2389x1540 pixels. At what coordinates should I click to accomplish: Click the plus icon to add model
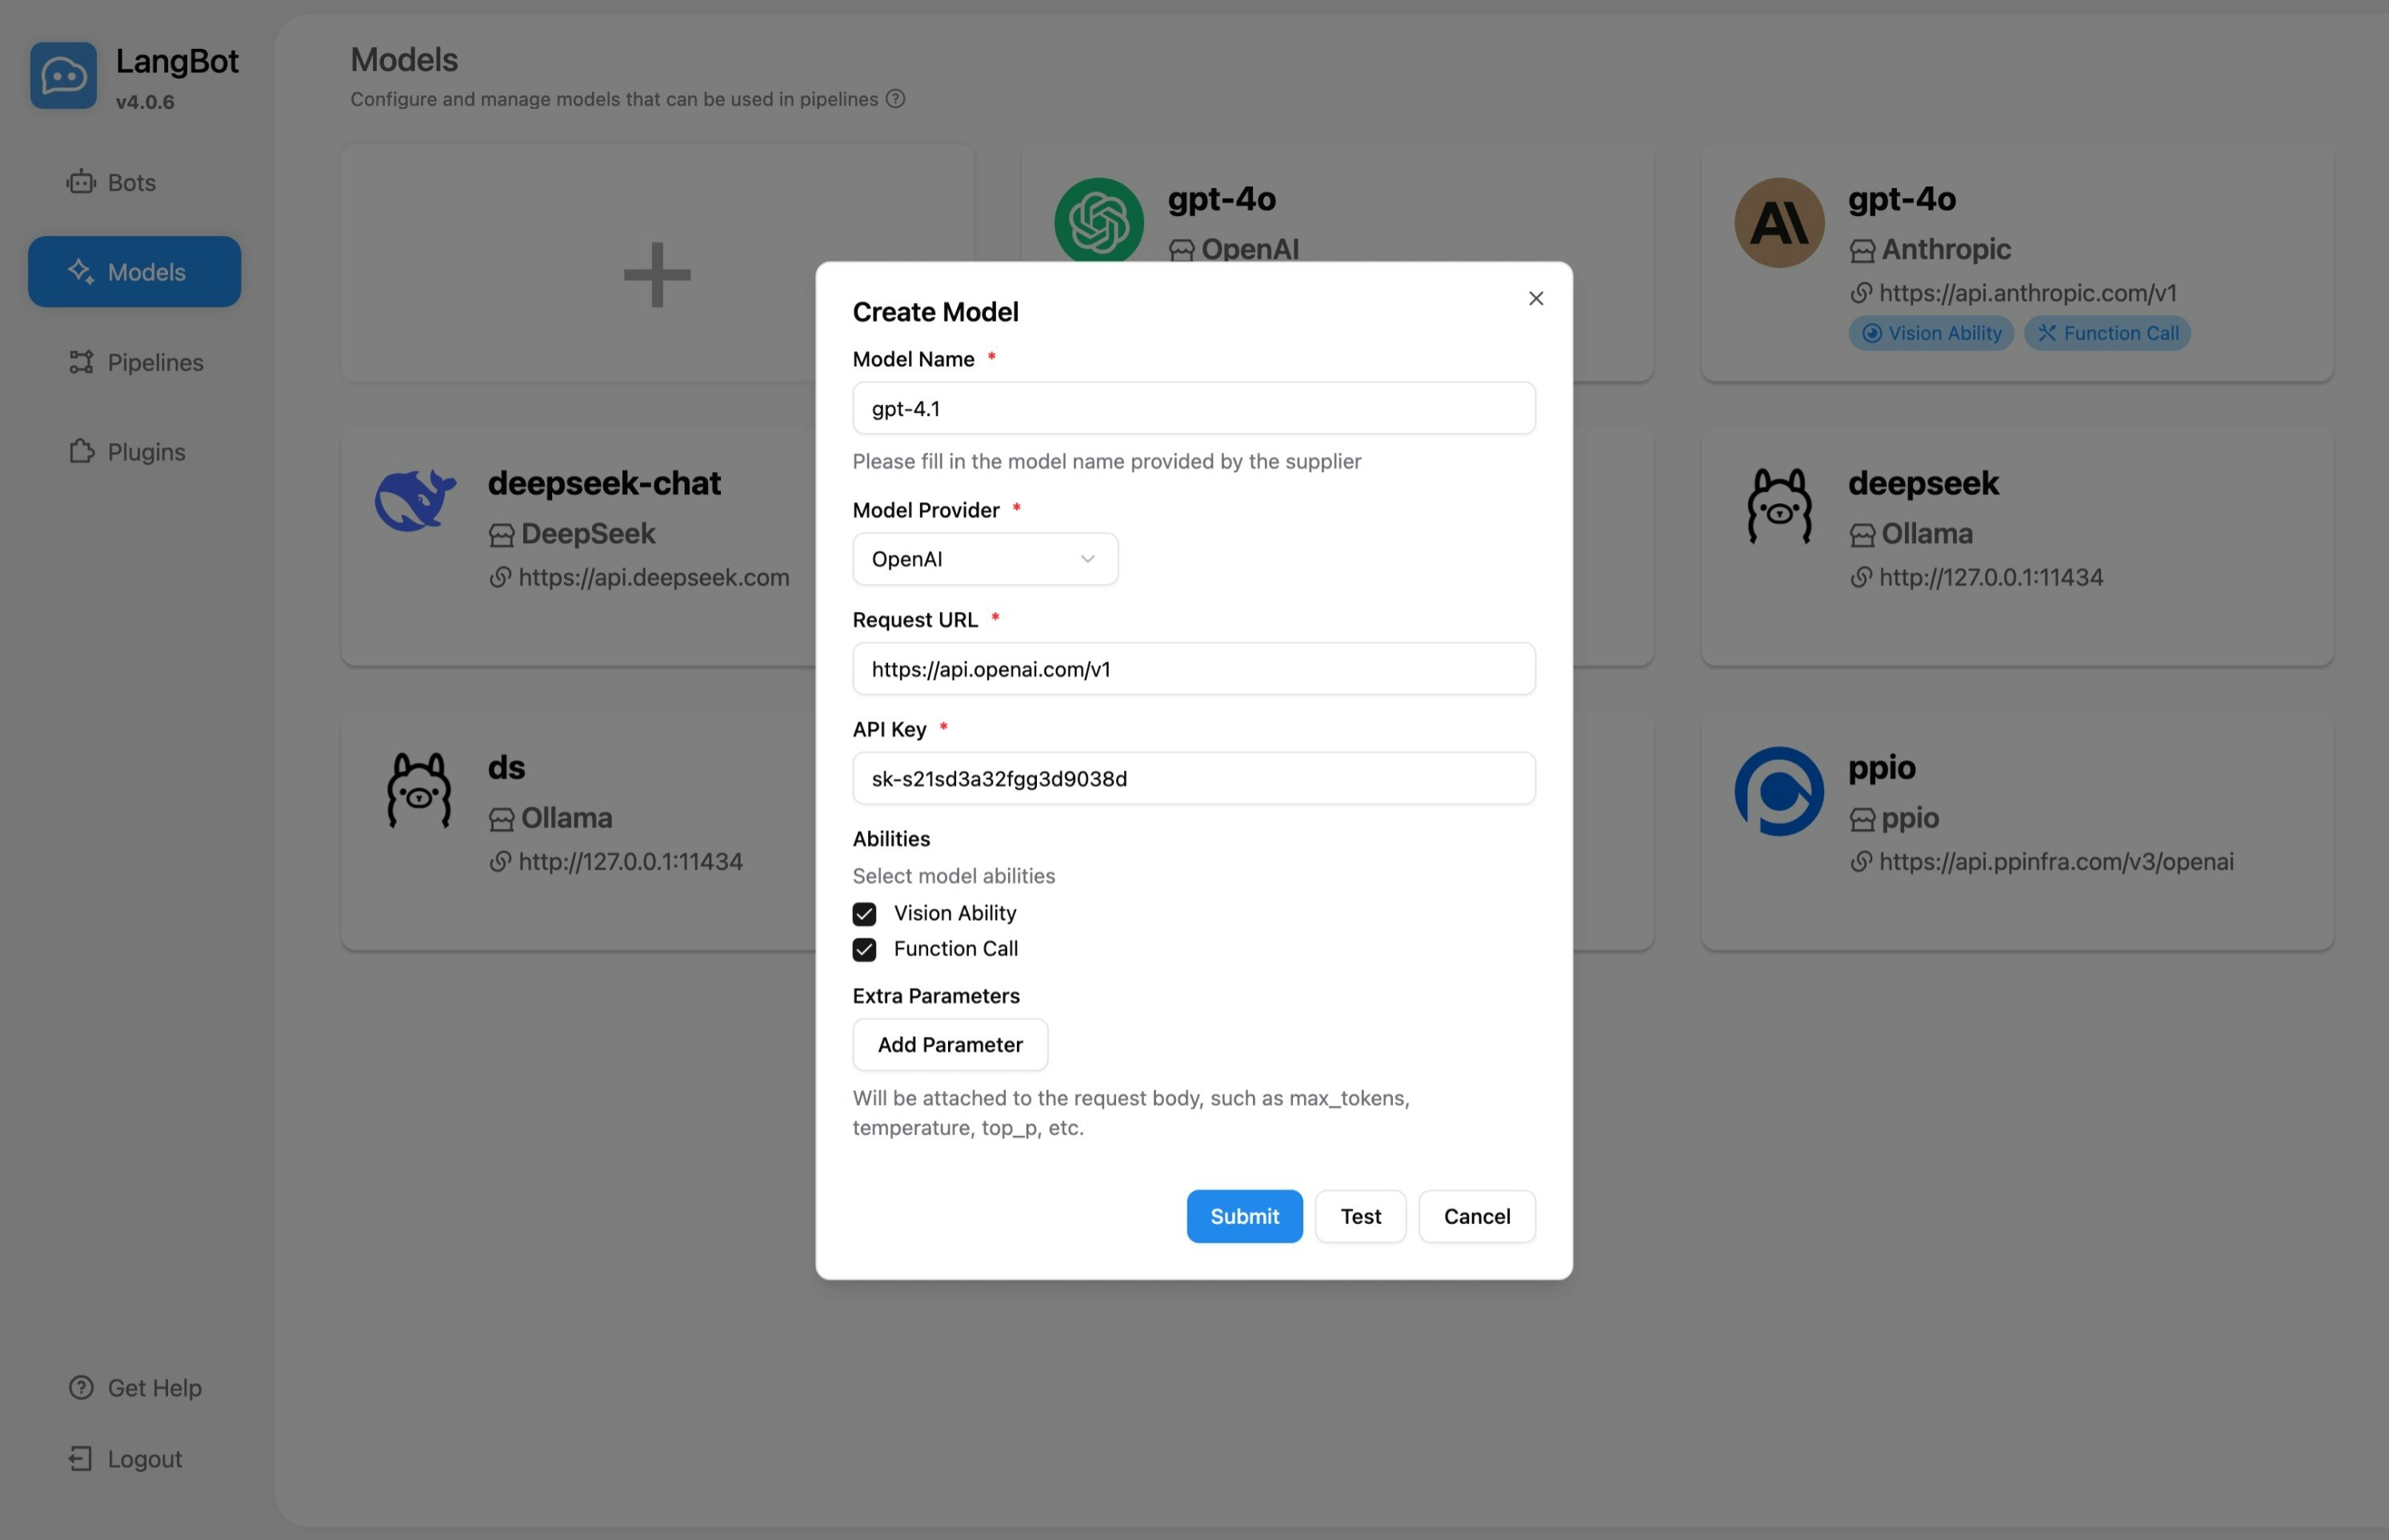[x=657, y=274]
